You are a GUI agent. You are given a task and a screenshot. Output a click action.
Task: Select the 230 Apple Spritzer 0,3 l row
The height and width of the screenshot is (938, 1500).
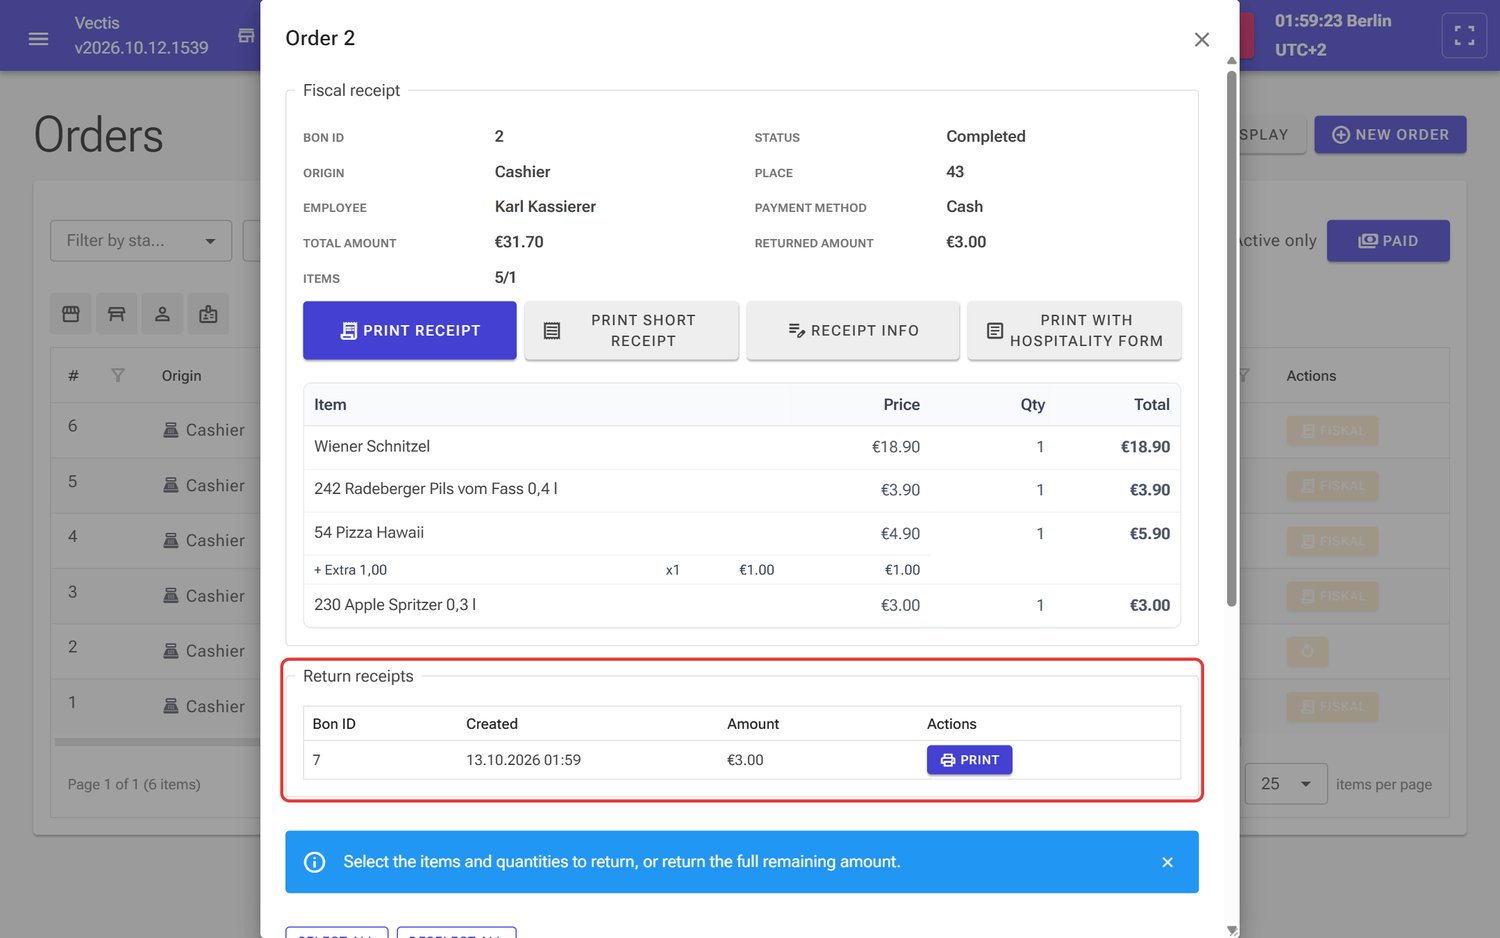click(742, 605)
